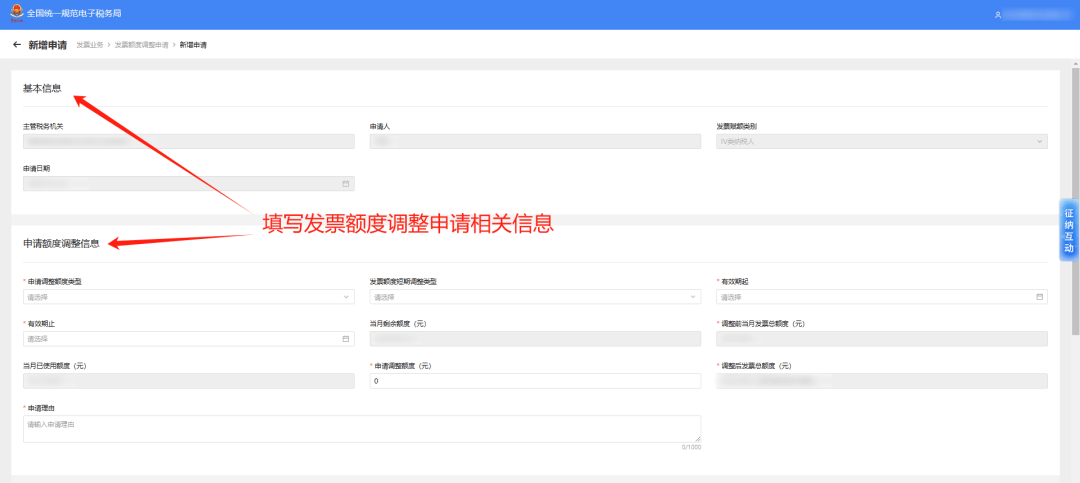Screen dimensions: 1080x483
Task: Click into the 申请理由 text area
Action: (x=360, y=428)
